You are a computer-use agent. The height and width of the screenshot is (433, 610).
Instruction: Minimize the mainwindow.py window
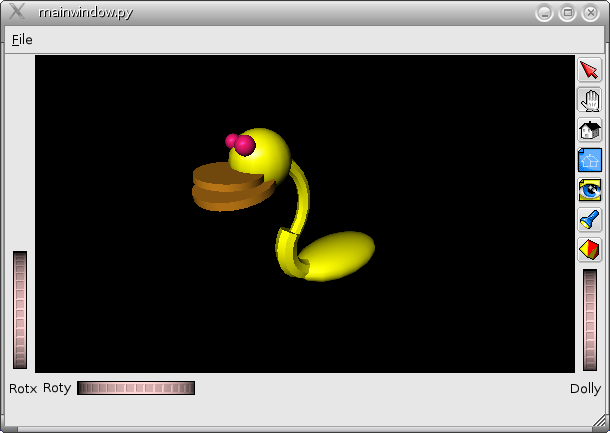tap(544, 13)
